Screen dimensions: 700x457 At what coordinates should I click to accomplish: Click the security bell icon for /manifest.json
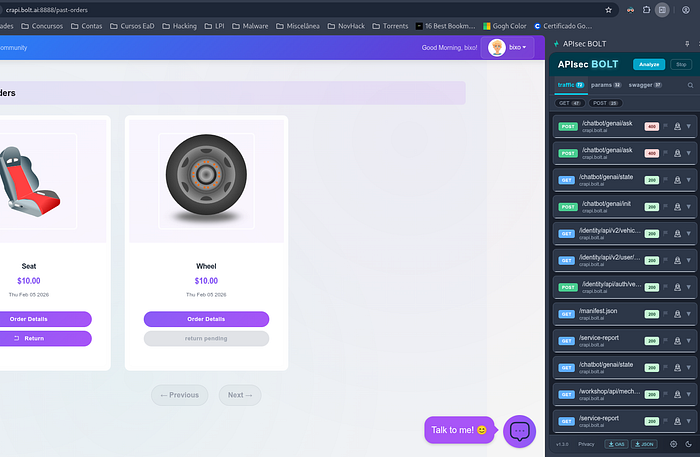[x=677, y=314]
